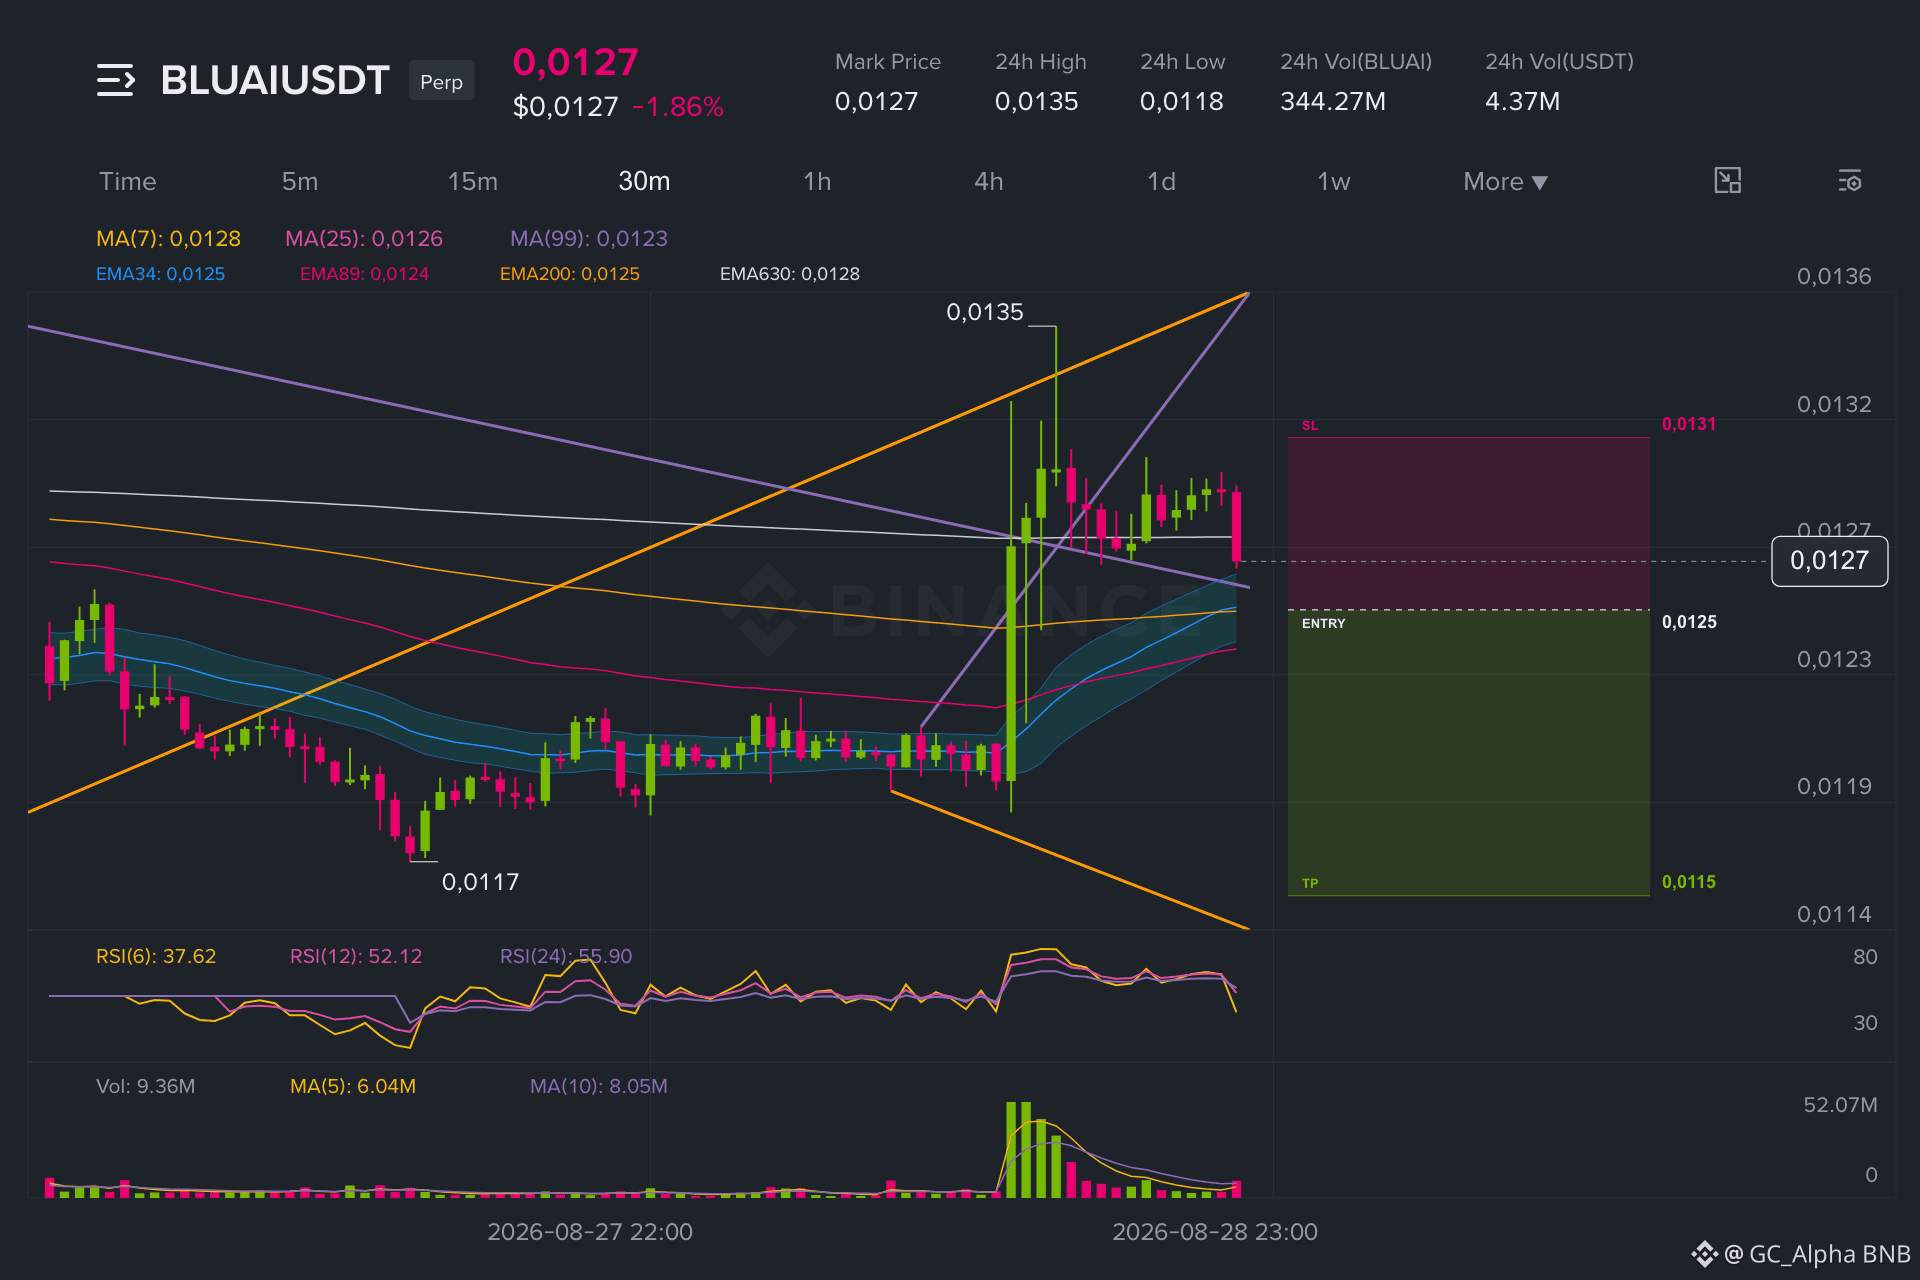Switch to the 15m timeframe
This screenshot has height=1280, width=1920.
(473, 182)
